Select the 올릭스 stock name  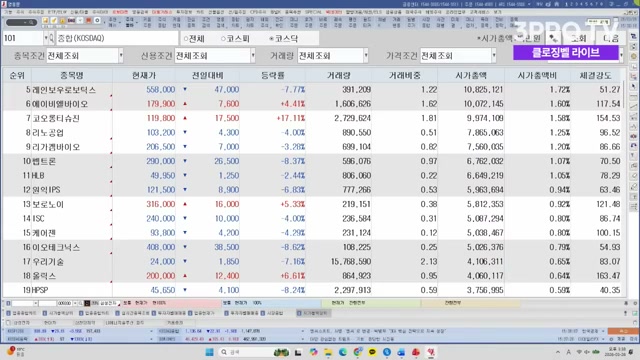click(44, 276)
